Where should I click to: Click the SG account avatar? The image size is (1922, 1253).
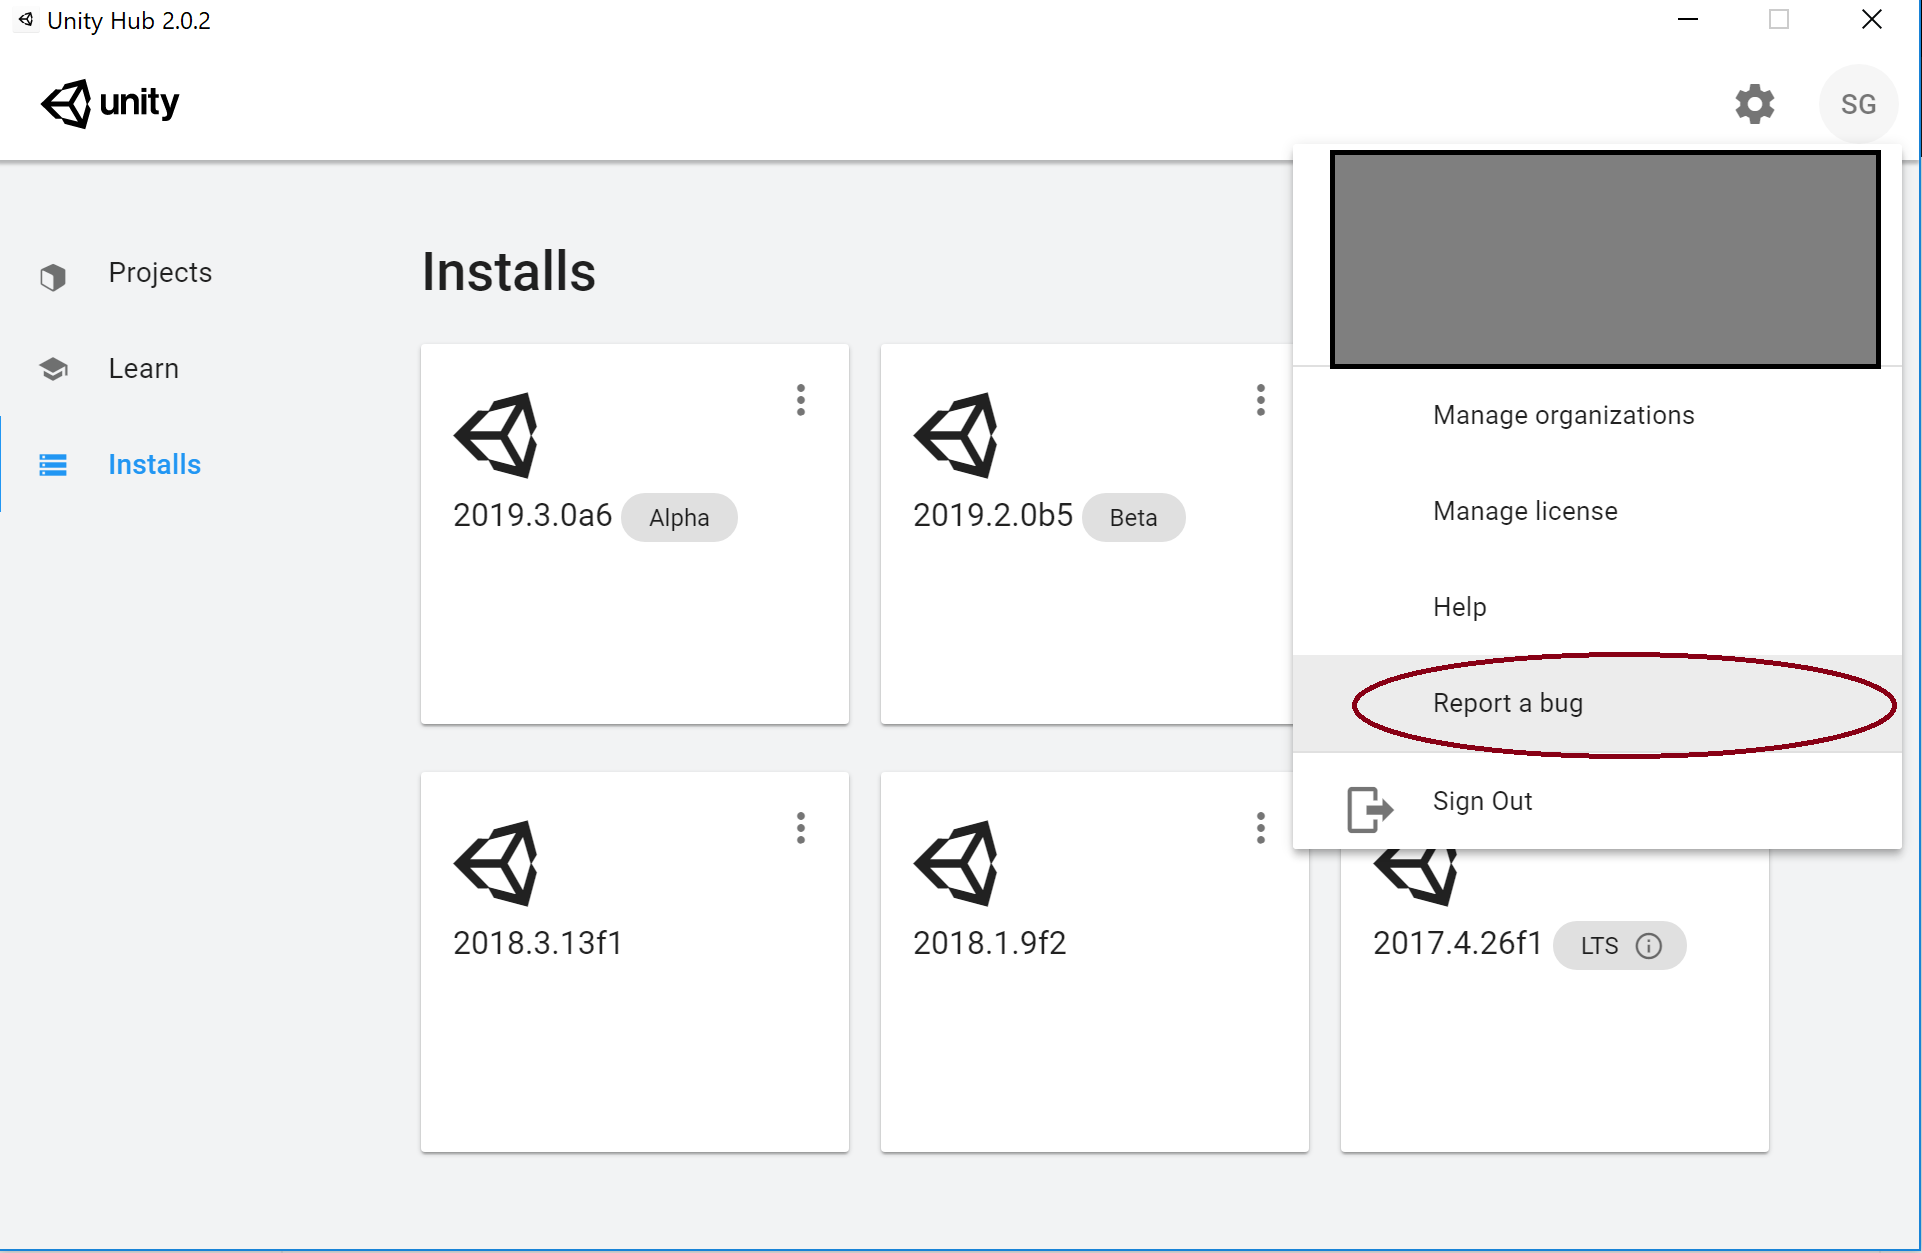1858,104
